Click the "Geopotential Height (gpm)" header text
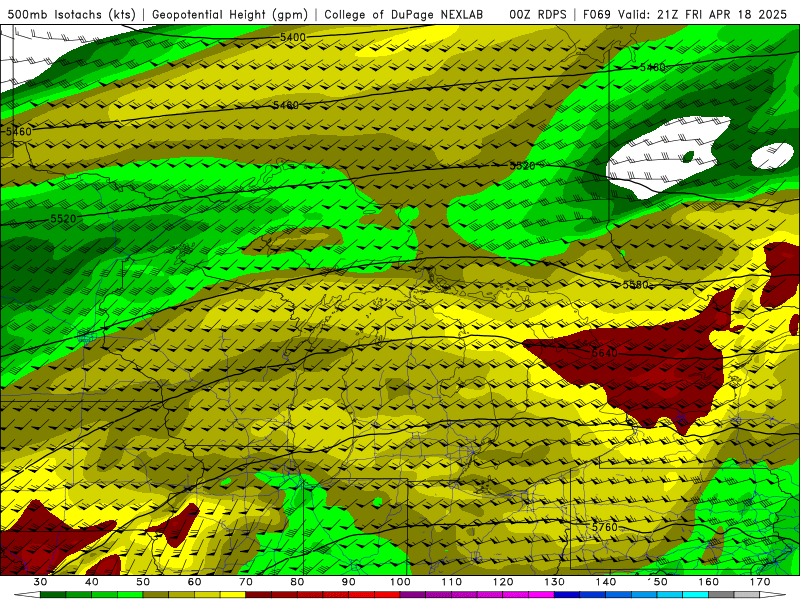 pyautogui.click(x=230, y=15)
